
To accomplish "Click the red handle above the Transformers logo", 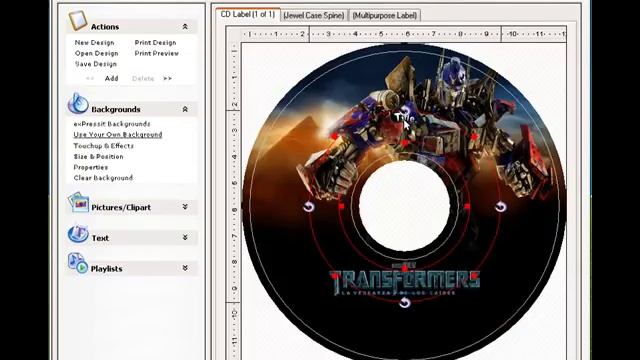I will (404, 268).
